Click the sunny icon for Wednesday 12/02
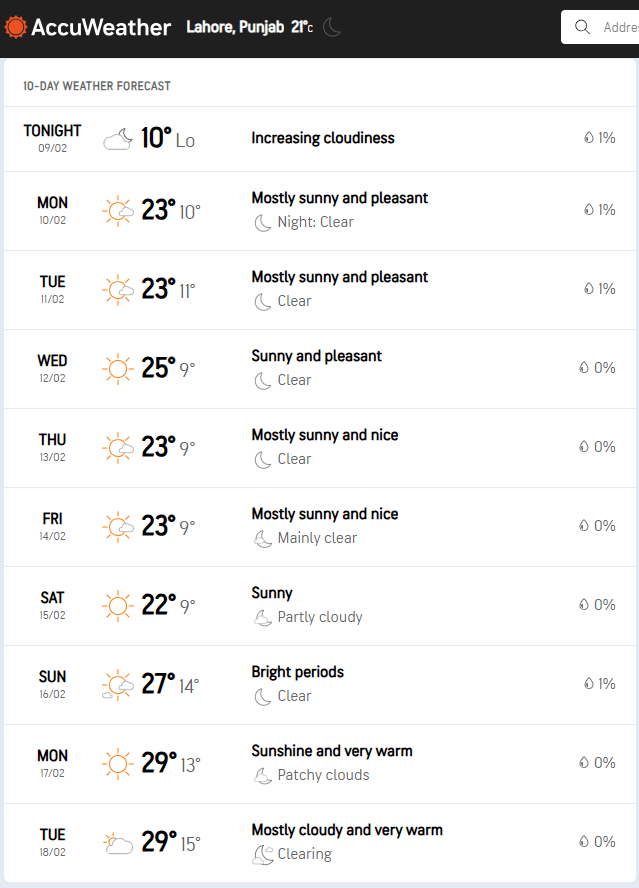The height and width of the screenshot is (888, 639). (x=118, y=369)
